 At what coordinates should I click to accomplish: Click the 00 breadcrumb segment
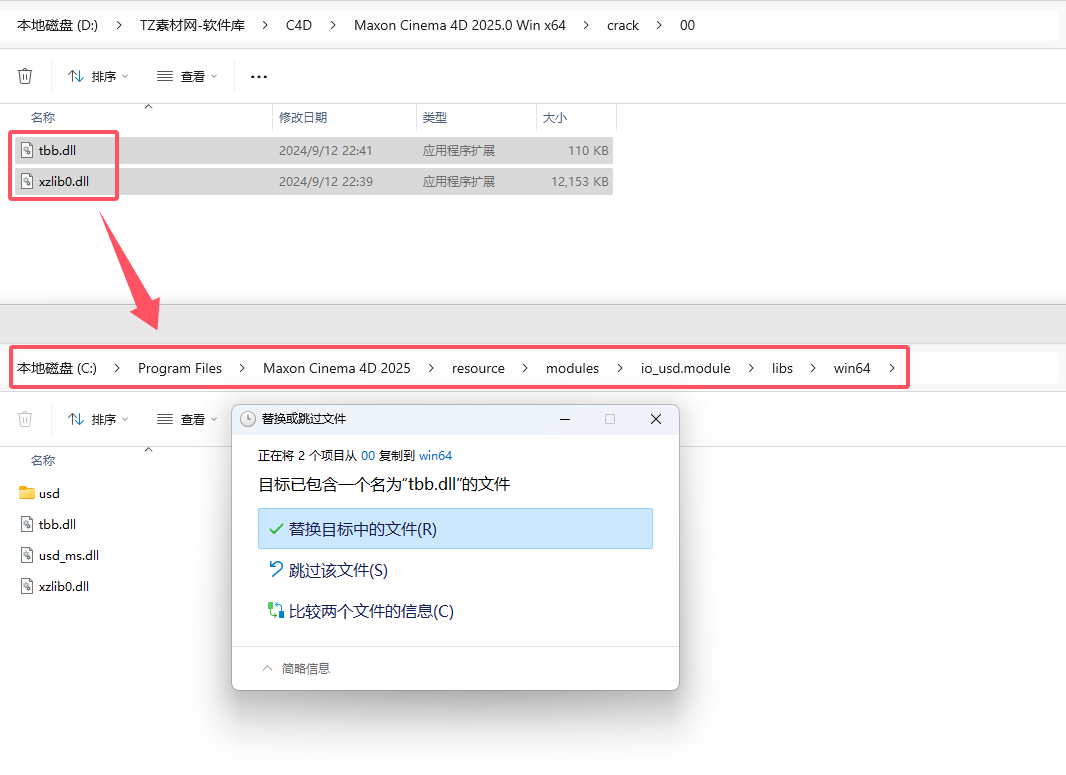(687, 25)
